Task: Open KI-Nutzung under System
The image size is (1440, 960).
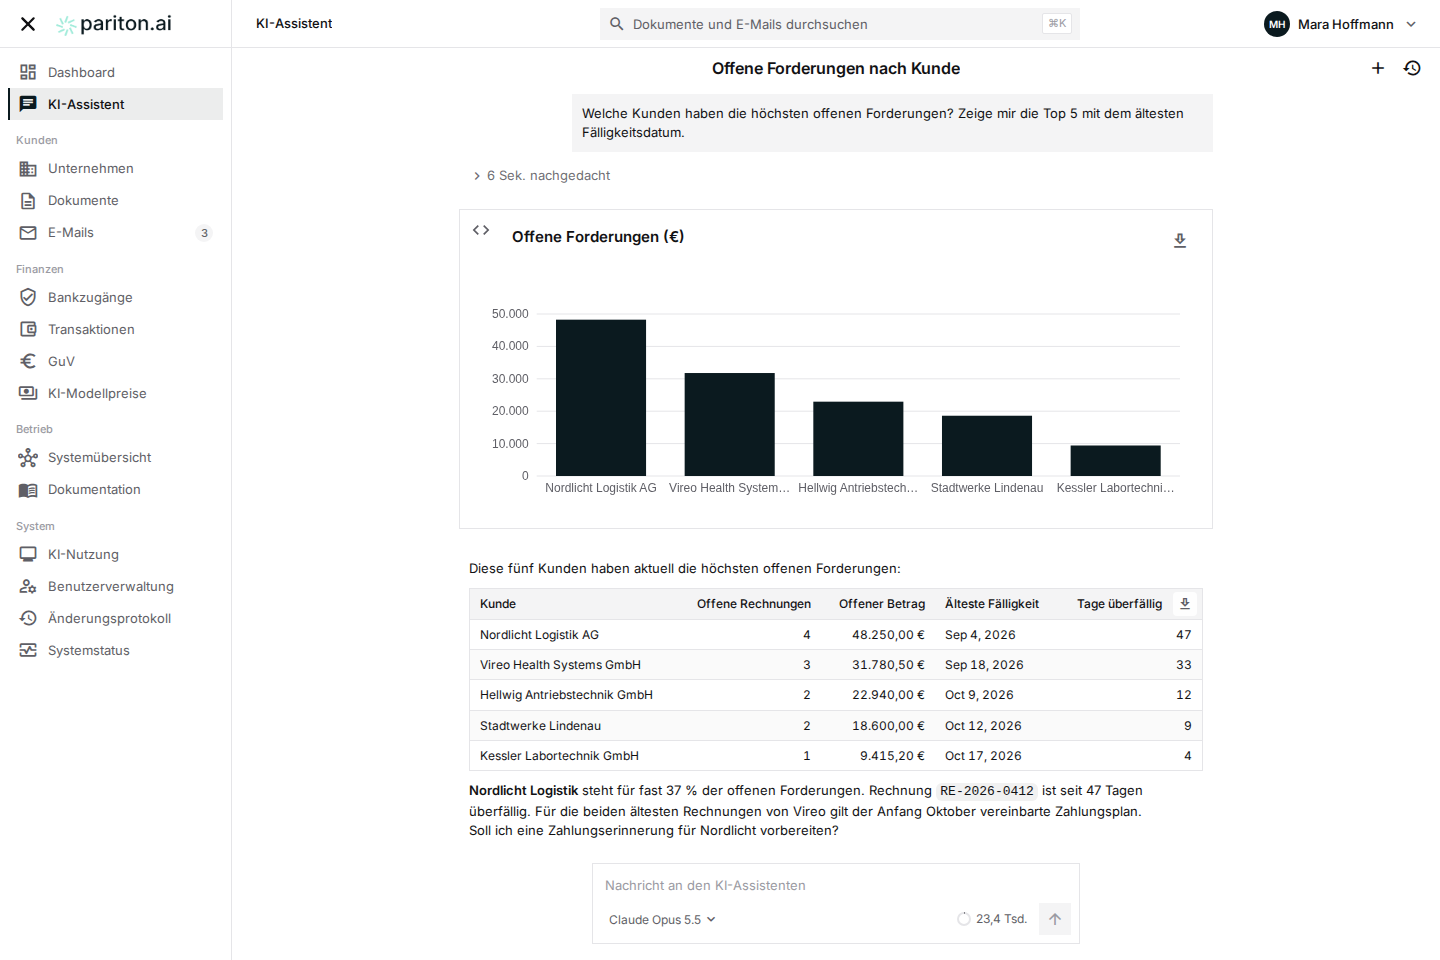Action: coord(116,554)
